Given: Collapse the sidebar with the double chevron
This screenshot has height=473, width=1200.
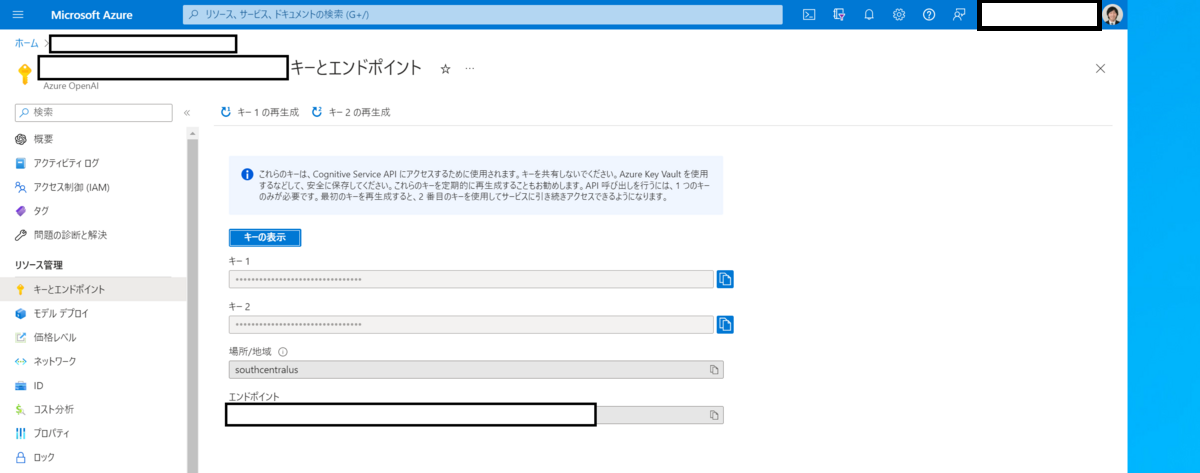Looking at the screenshot, I should (x=187, y=113).
